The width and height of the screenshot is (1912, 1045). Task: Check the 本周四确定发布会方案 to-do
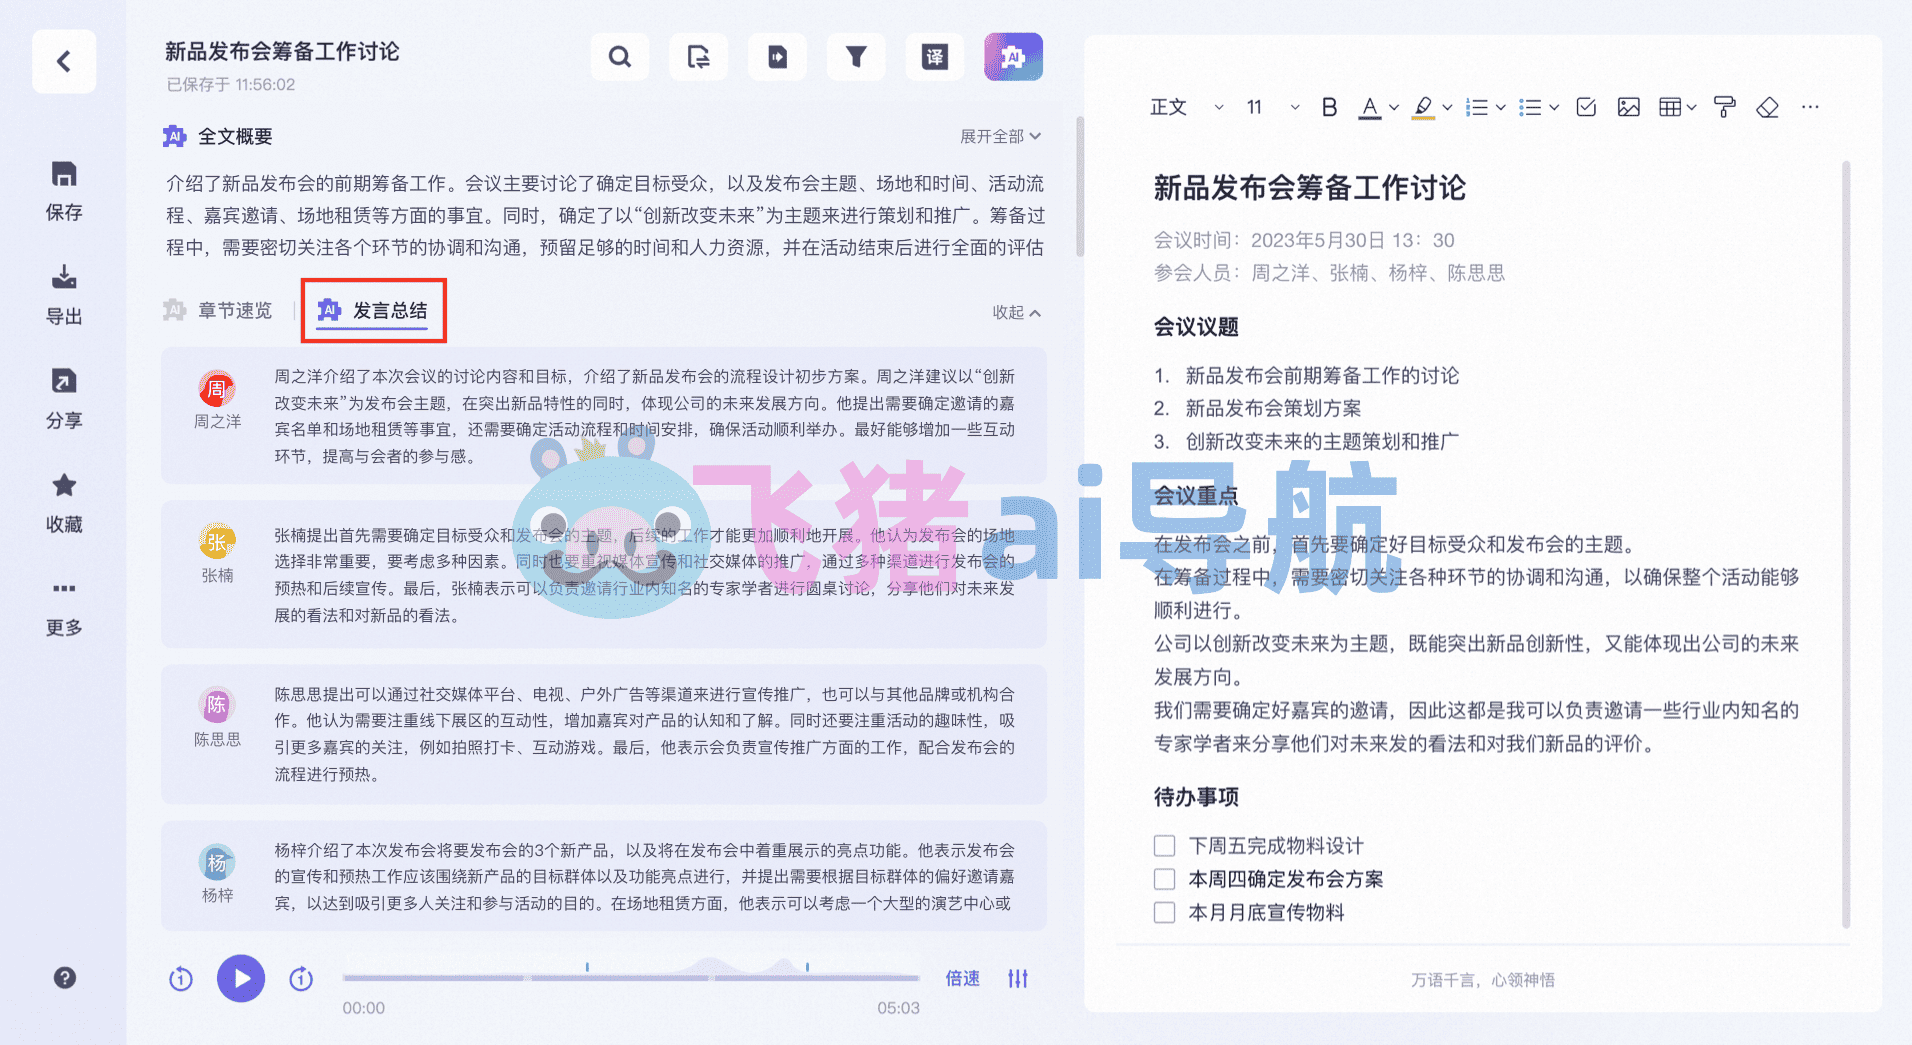(1164, 879)
